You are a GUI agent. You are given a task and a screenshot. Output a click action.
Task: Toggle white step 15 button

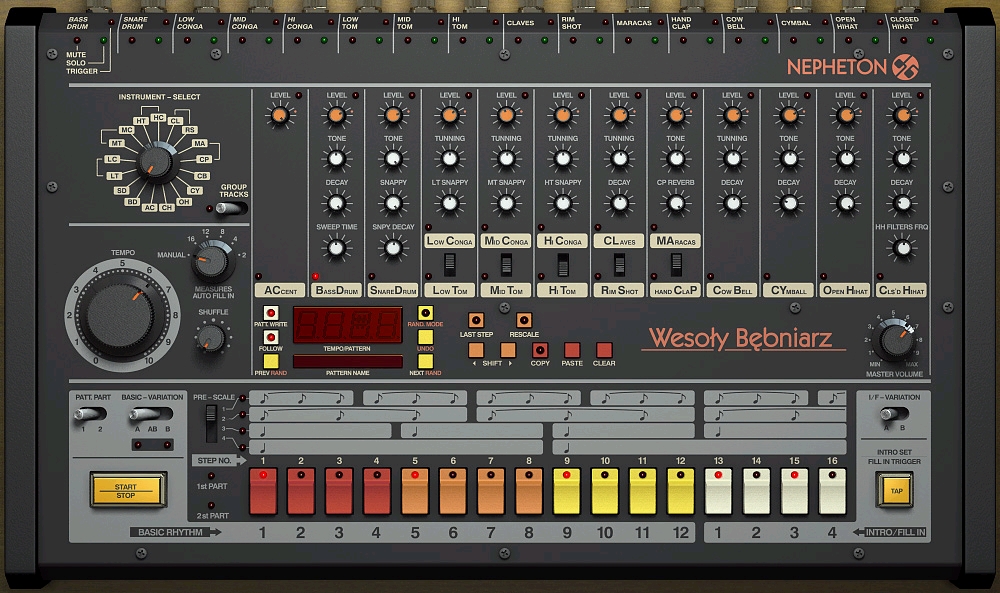[x=795, y=491]
